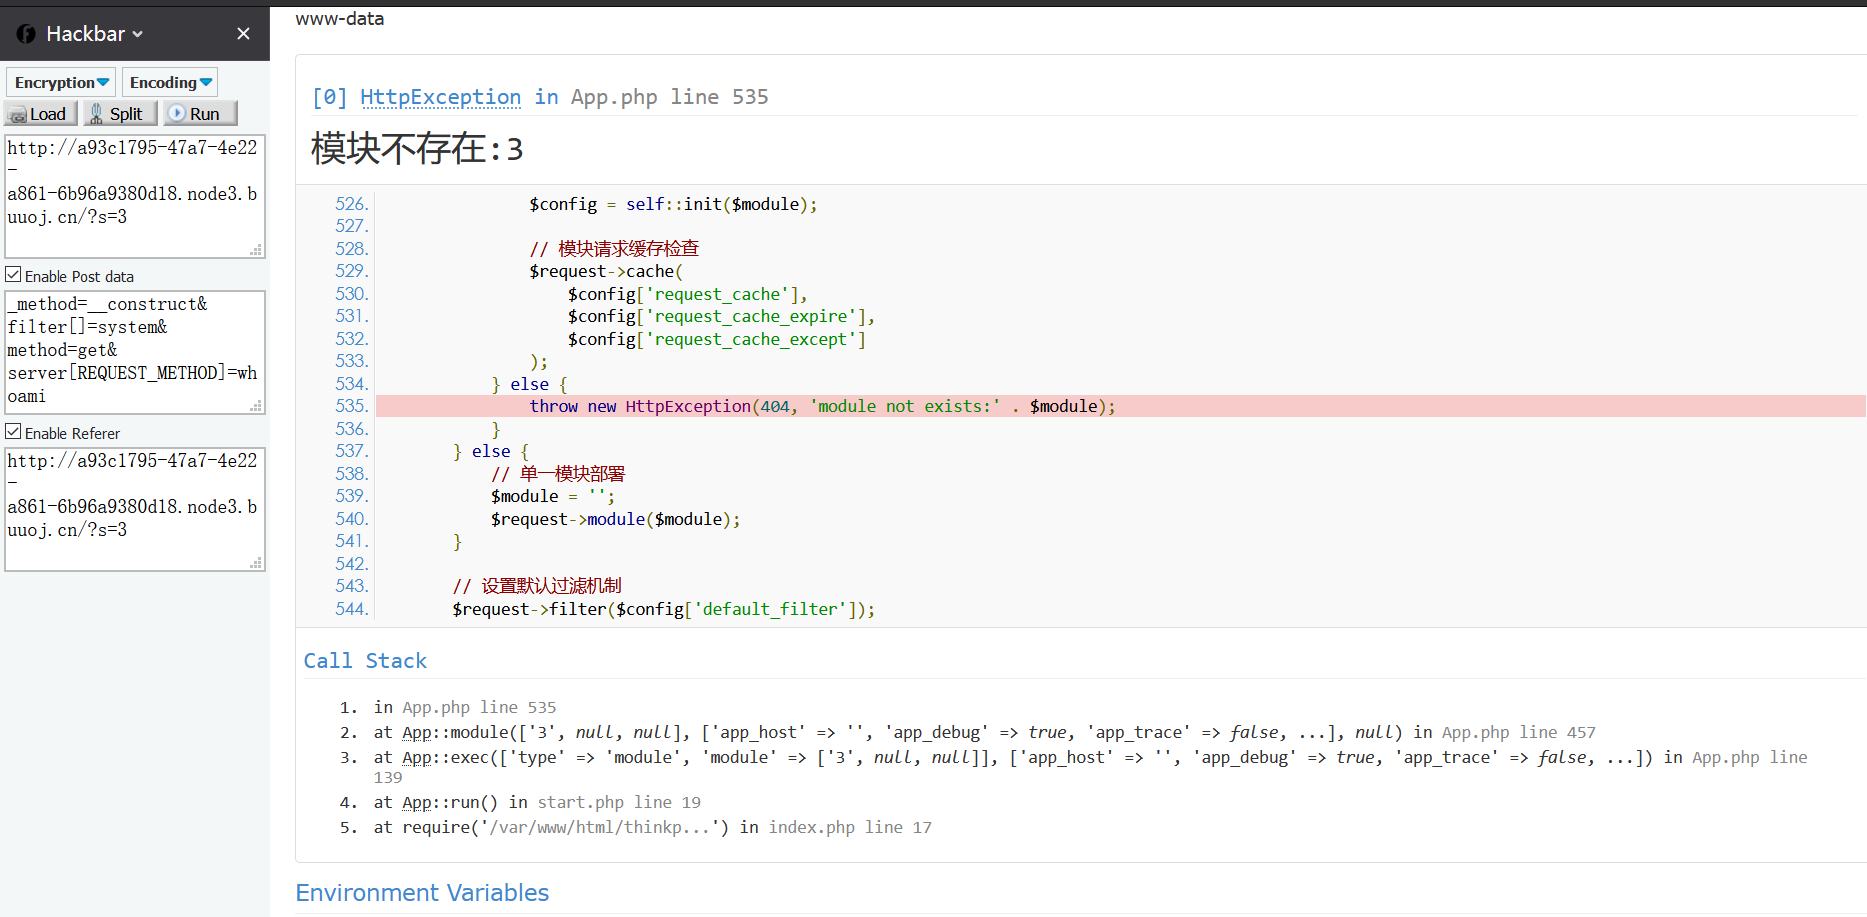Click line number 526 in the gutter
This screenshot has width=1867, height=917.
[x=352, y=204]
